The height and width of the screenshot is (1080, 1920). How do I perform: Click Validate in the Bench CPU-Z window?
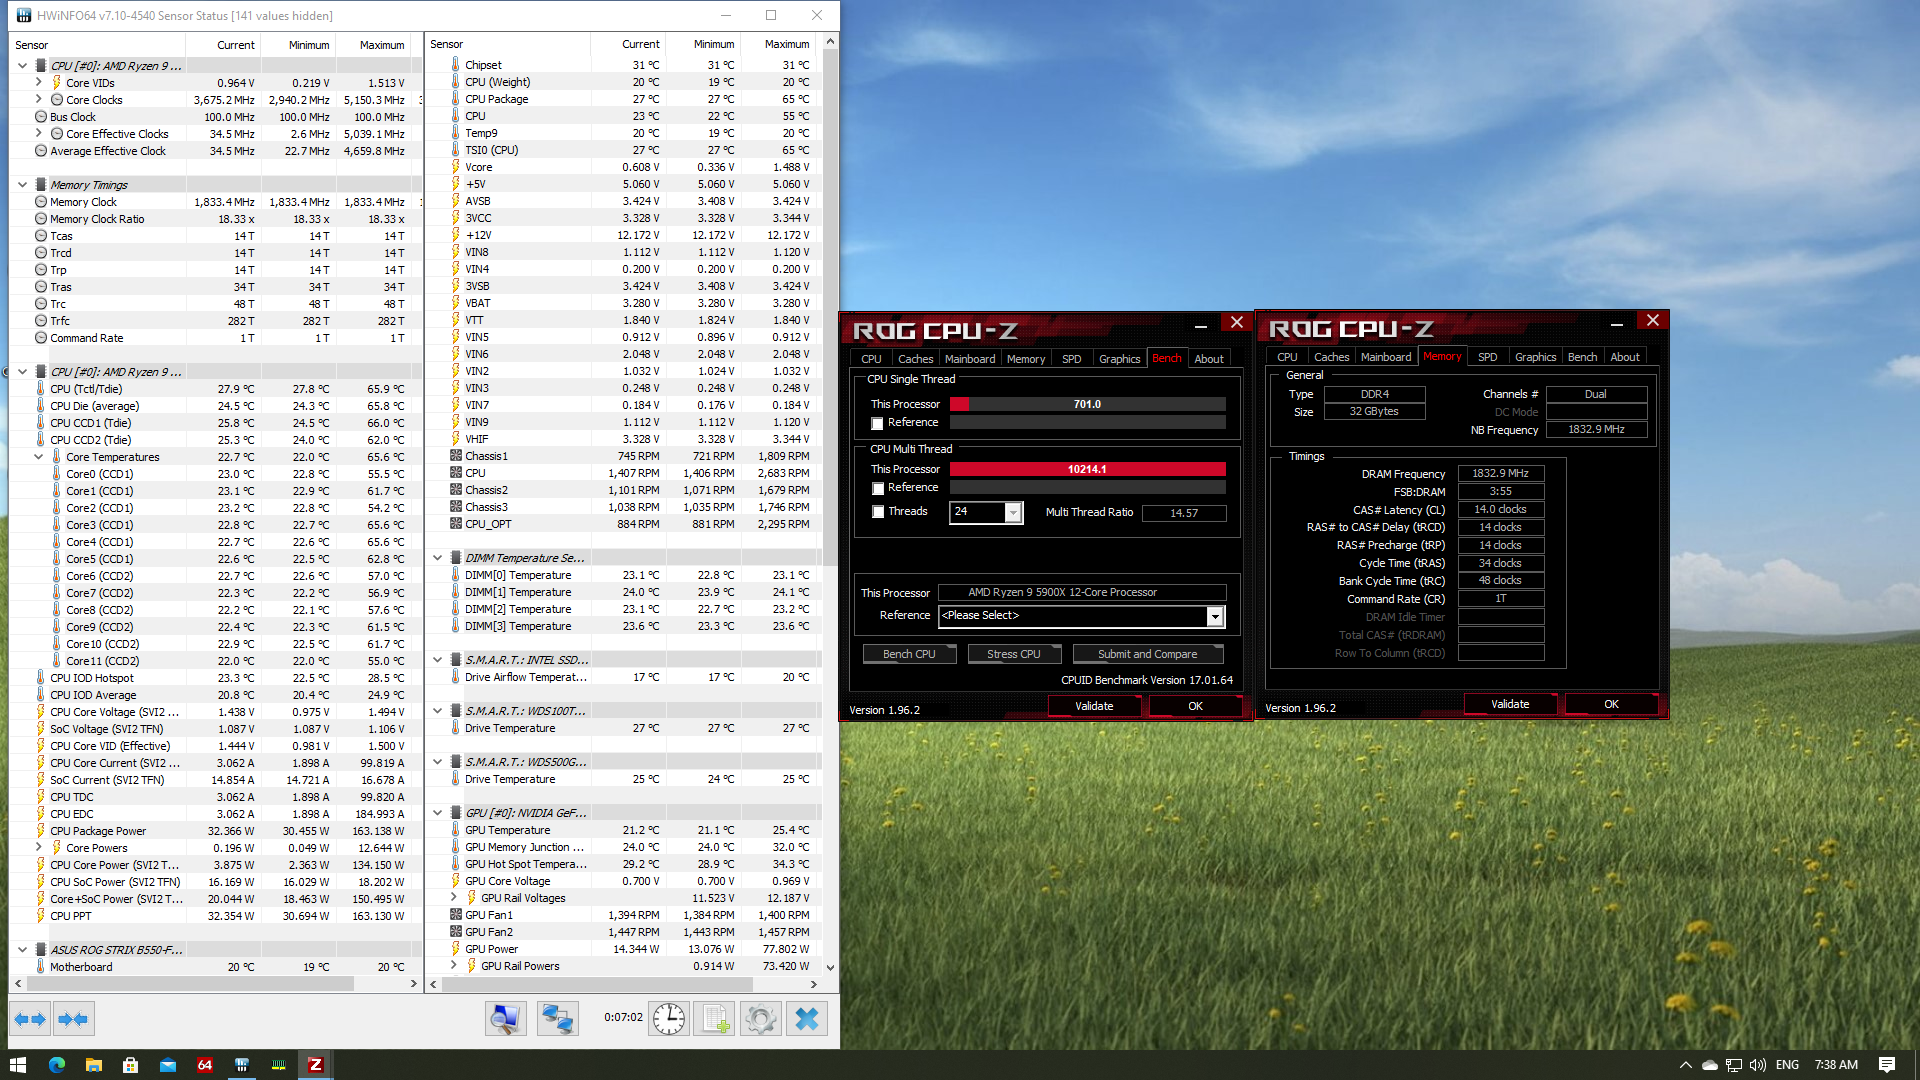pos(1094,706)
